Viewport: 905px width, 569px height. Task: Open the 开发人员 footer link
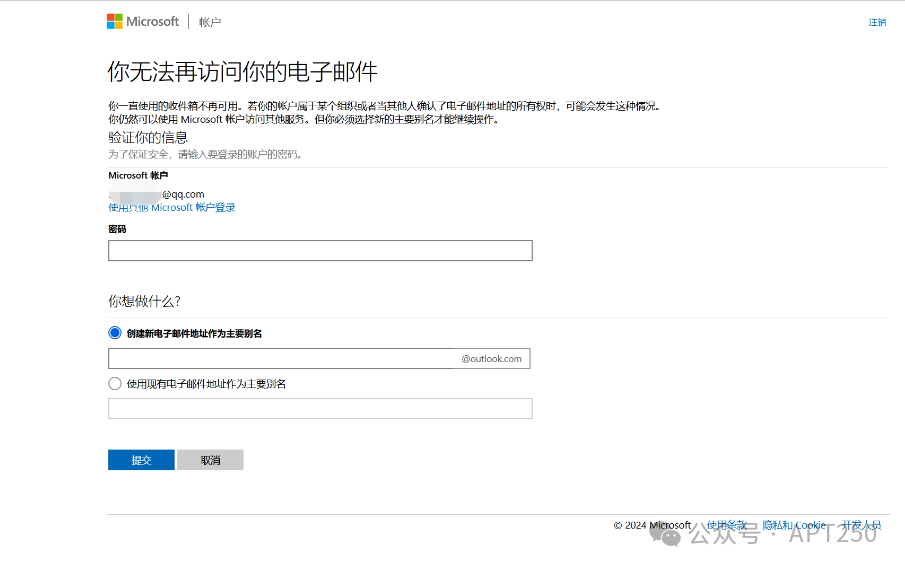pos(861,525)
